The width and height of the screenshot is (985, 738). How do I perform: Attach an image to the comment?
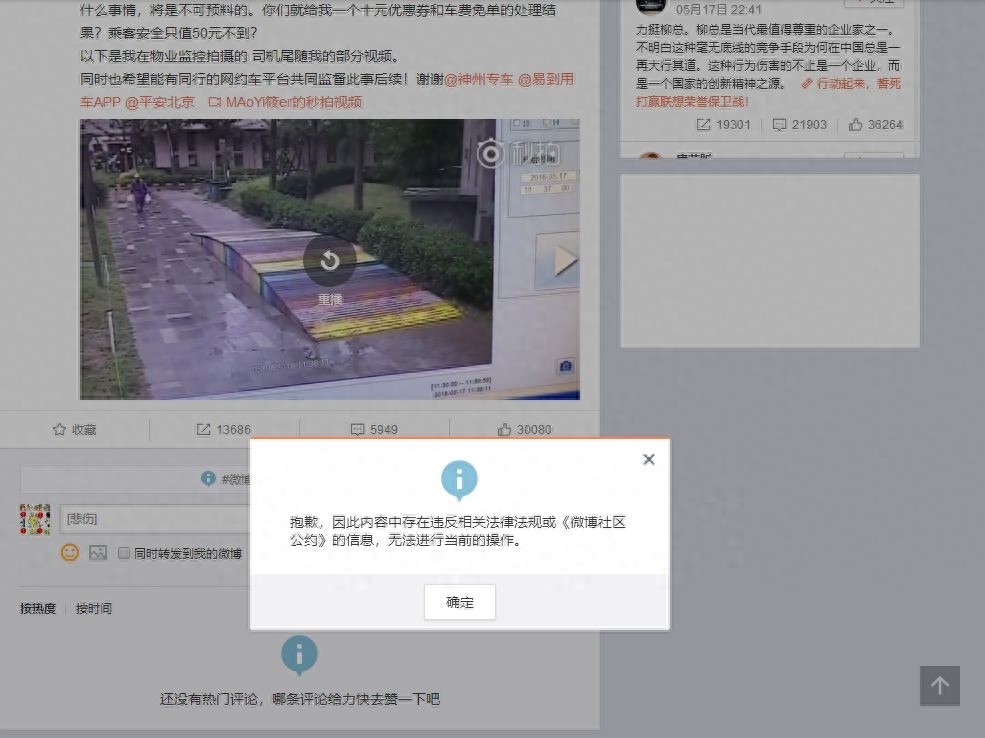click(98, 553)
